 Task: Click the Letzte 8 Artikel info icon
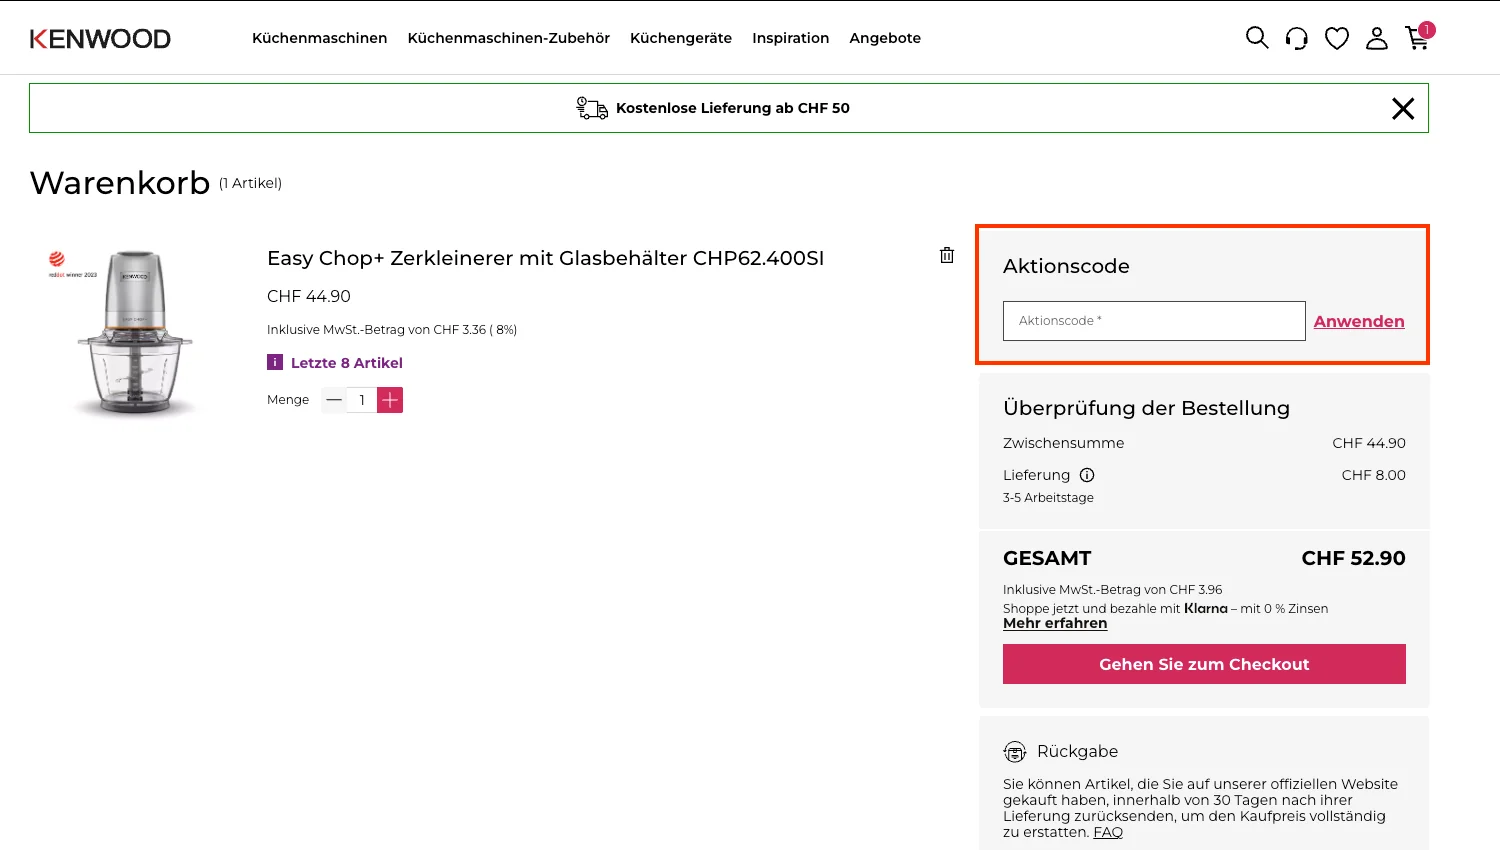coord(274,362)
